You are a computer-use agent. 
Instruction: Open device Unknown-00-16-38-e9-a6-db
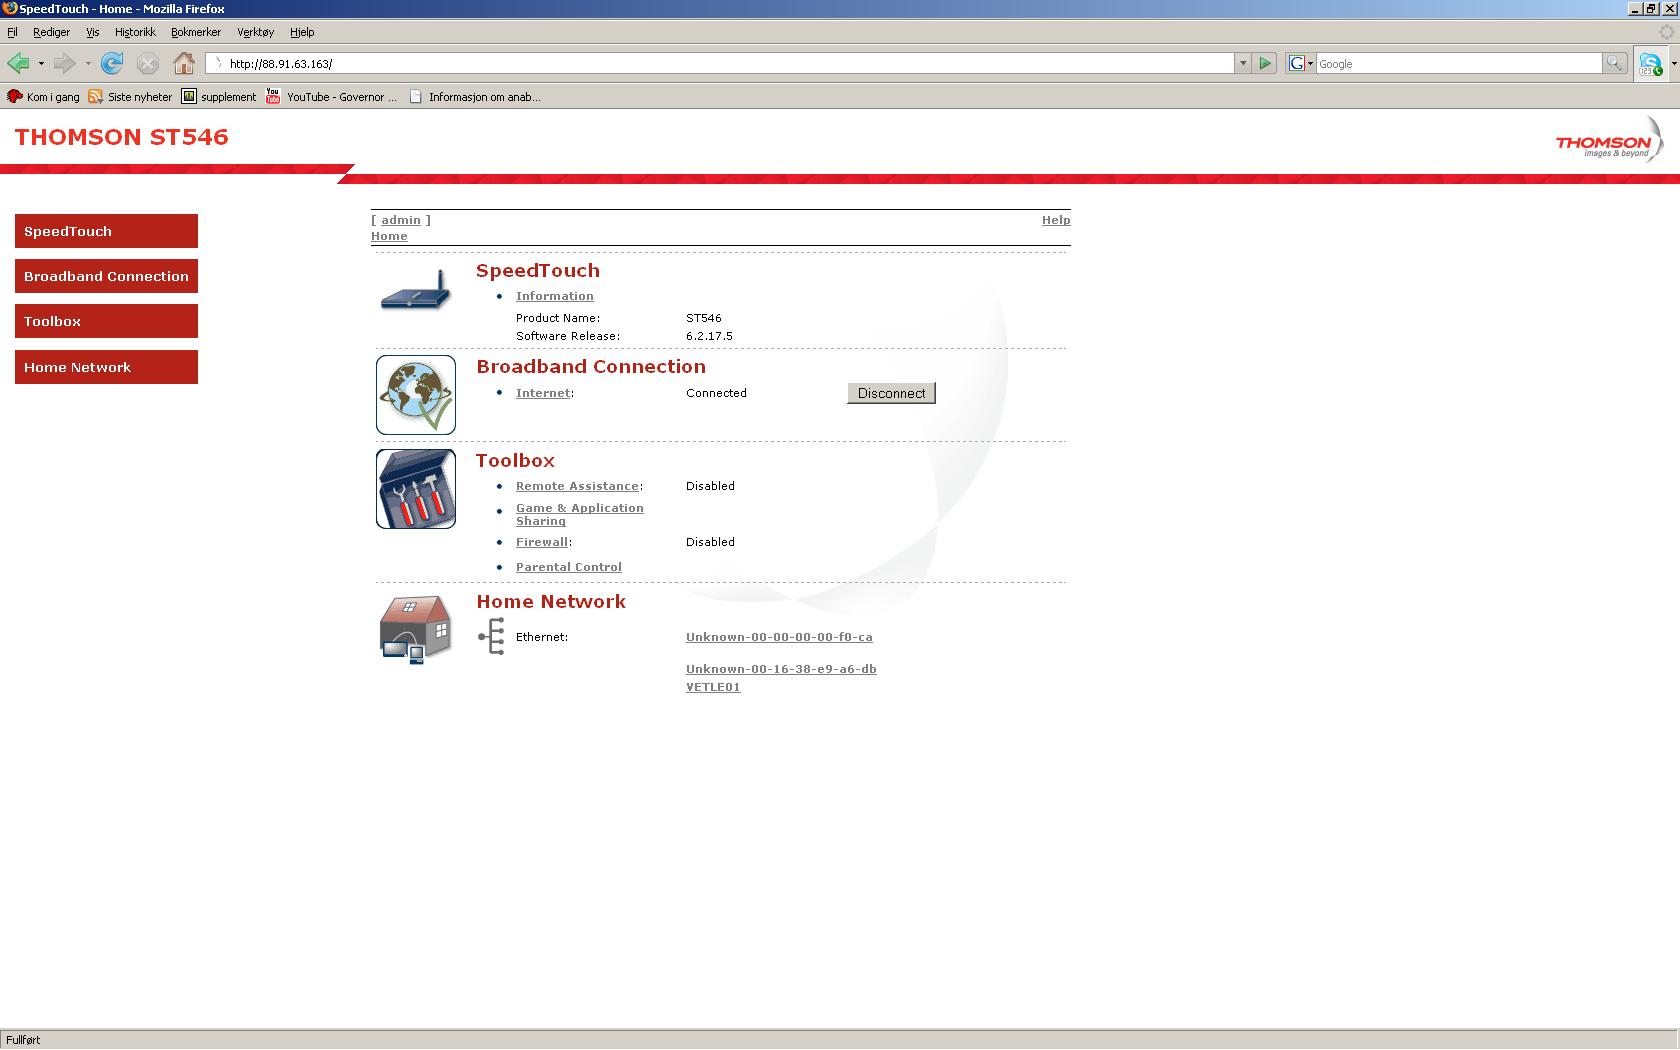pyautogui.click(x=781, y=669)
